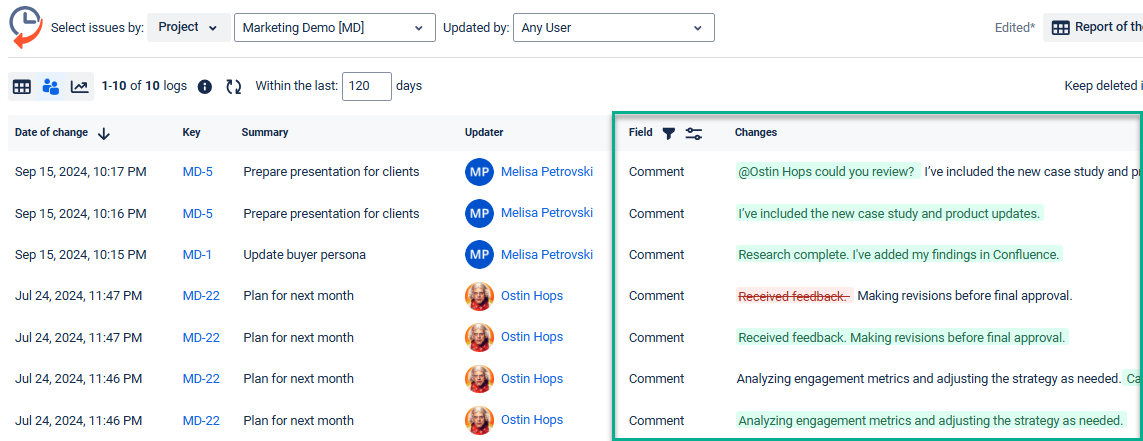The height and width of the screenshot is (441, 1143).
Task: Click Melisa Petrovski avatar in 10:17 PM row
Action: click(x=479, y=172)
